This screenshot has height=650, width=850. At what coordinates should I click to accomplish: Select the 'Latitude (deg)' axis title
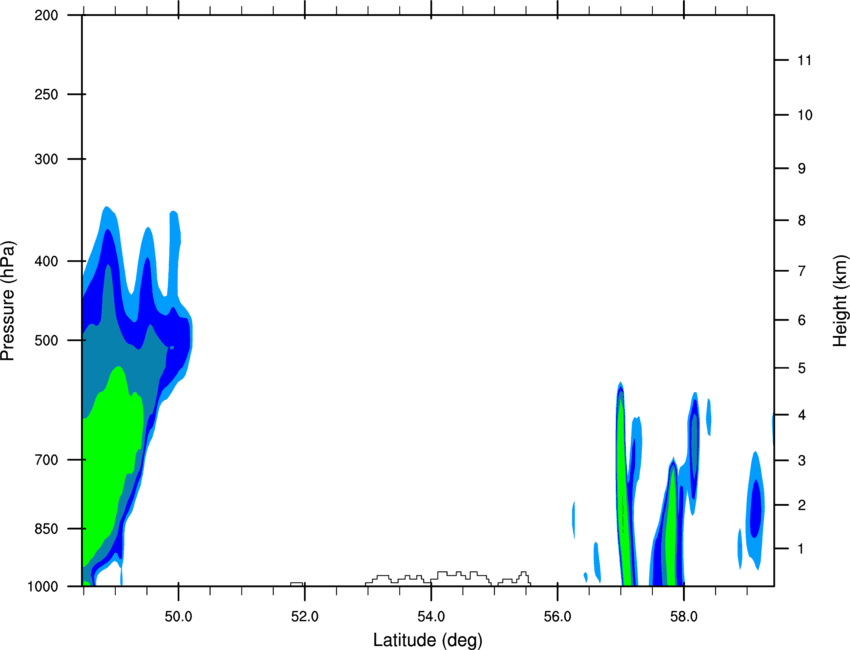428,640
